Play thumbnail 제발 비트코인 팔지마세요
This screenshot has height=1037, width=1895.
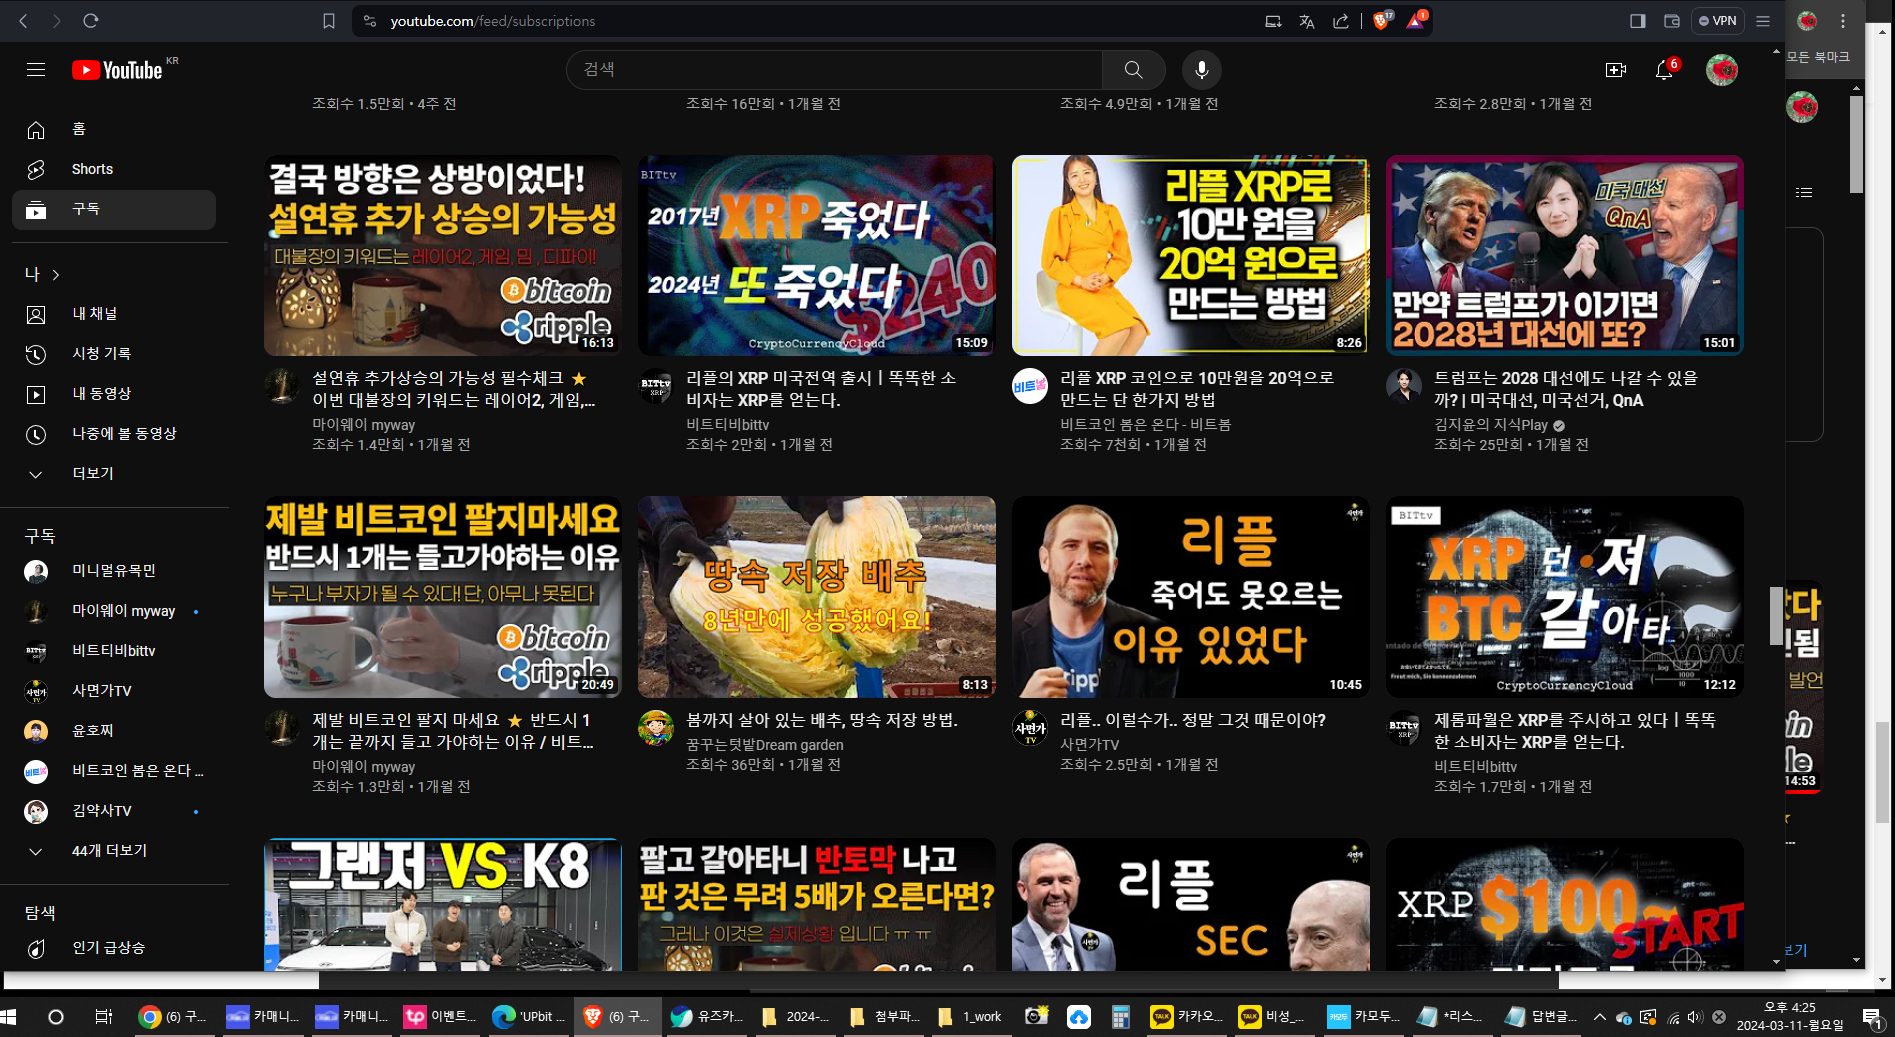(x=442, y=597)
